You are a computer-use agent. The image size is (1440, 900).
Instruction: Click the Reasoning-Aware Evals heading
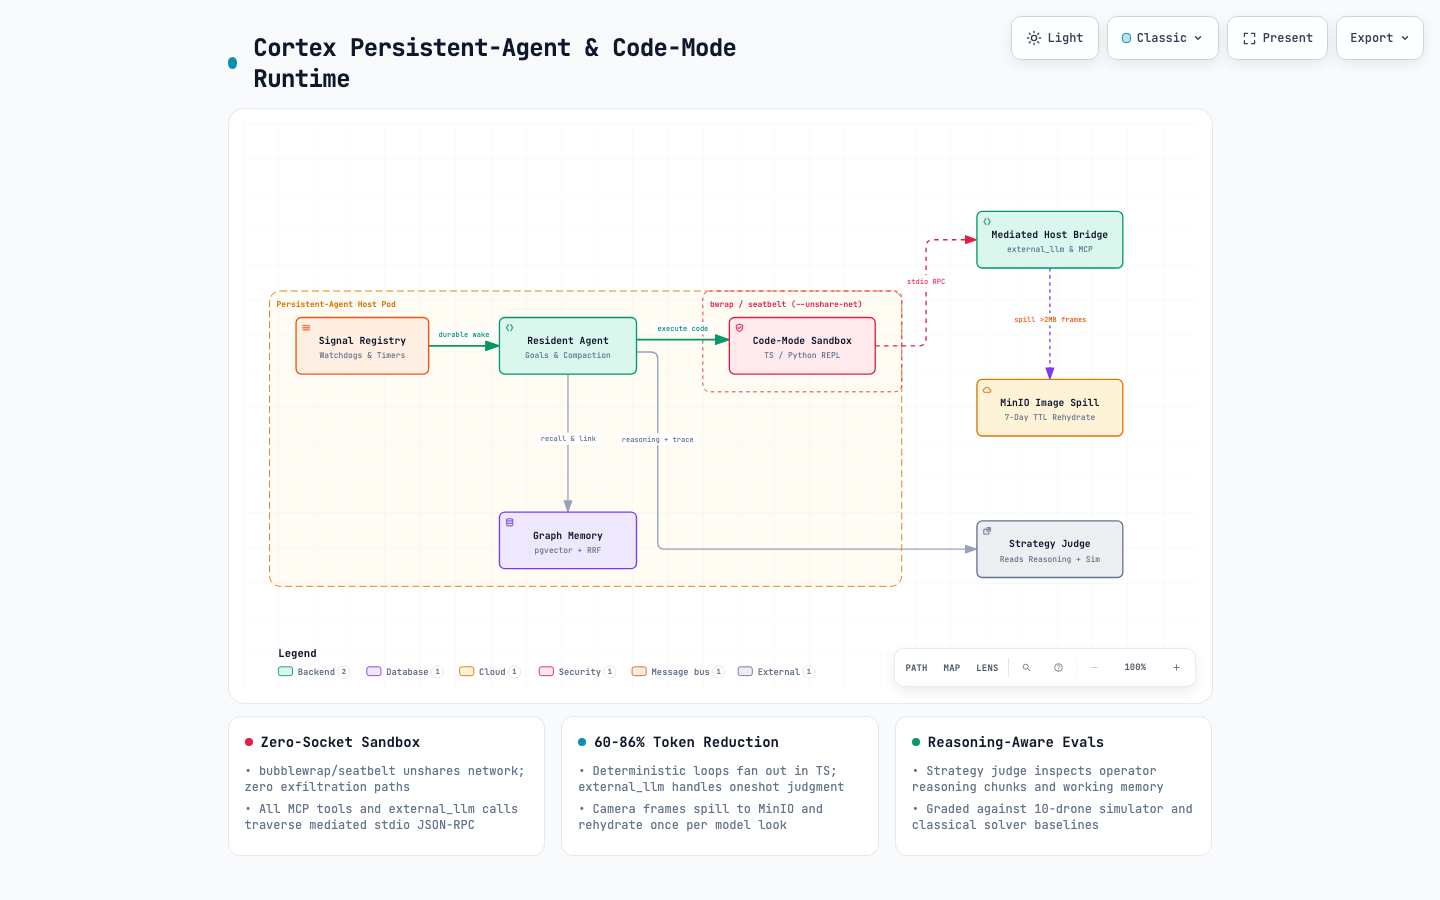point(1016,742)
